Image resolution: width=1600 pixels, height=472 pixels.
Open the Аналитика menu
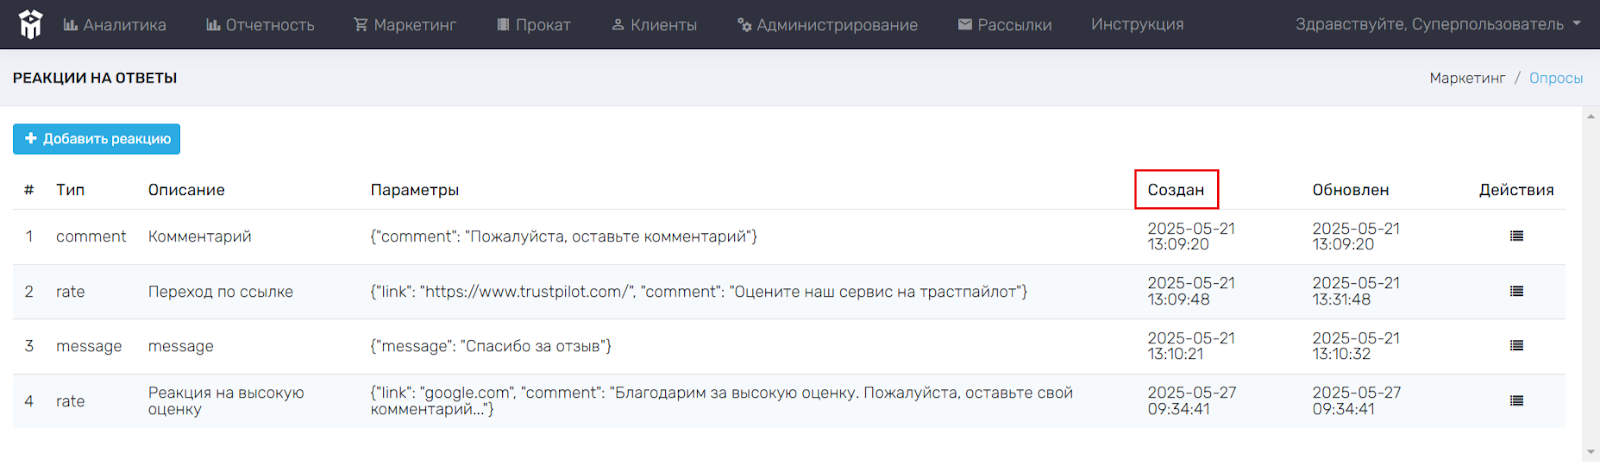115,24
